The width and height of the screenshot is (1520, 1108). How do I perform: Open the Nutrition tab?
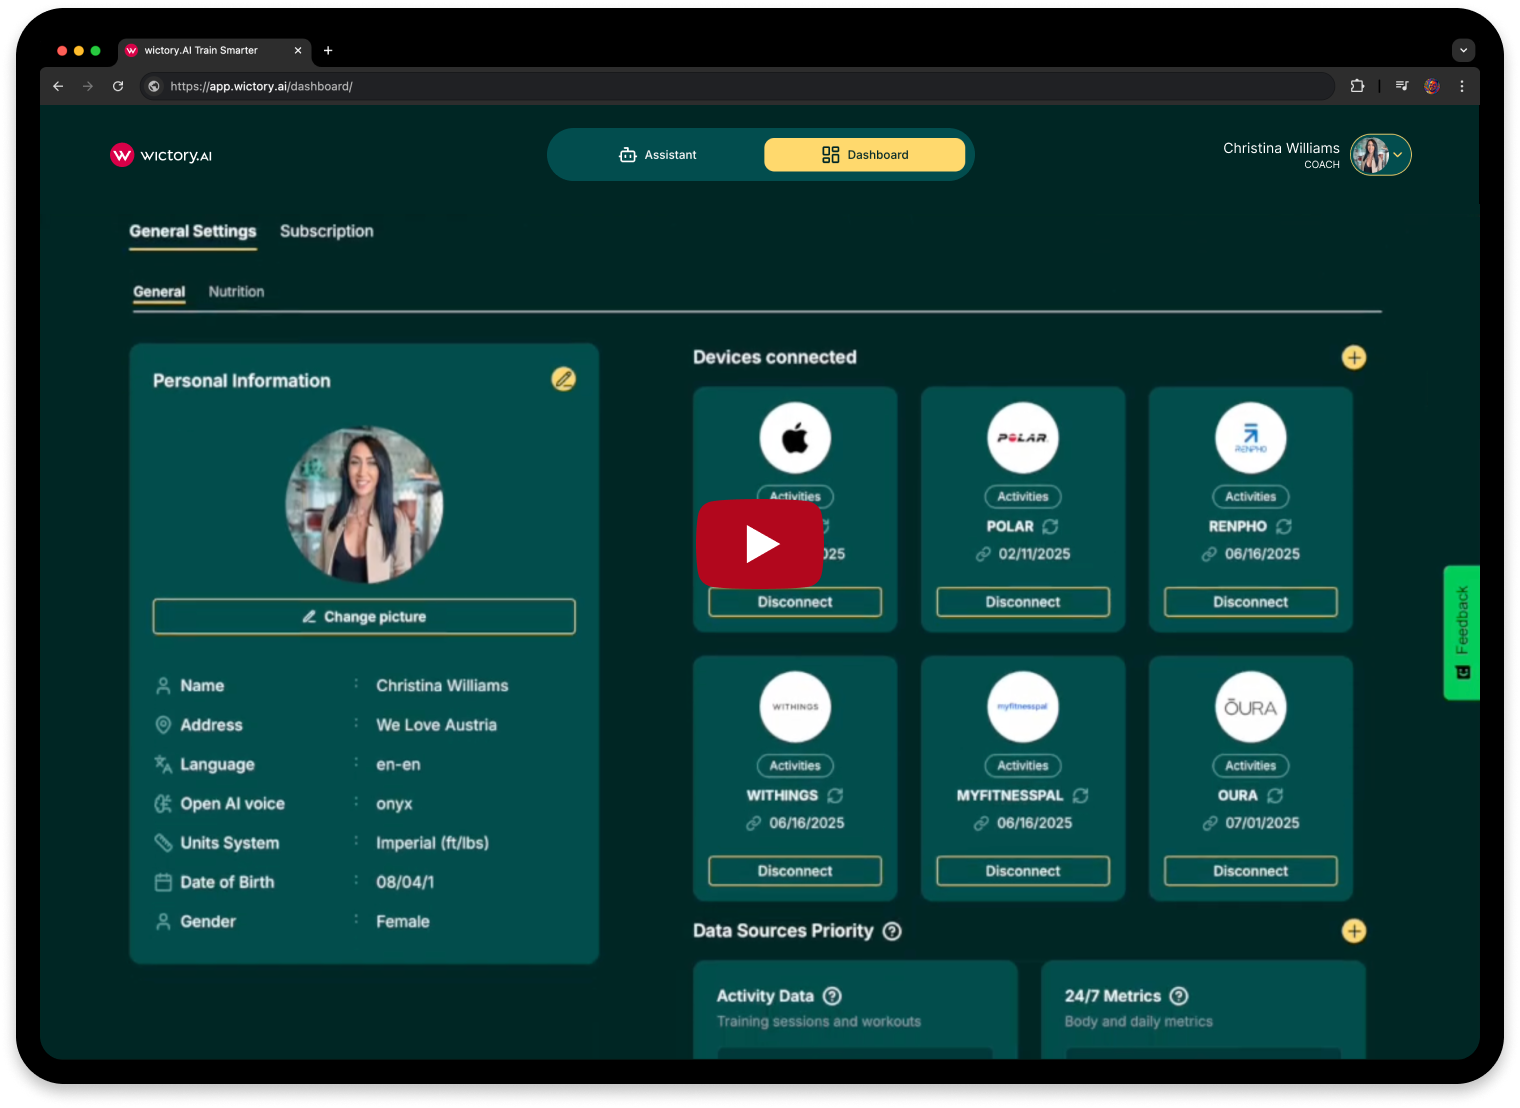coord(236,291)
